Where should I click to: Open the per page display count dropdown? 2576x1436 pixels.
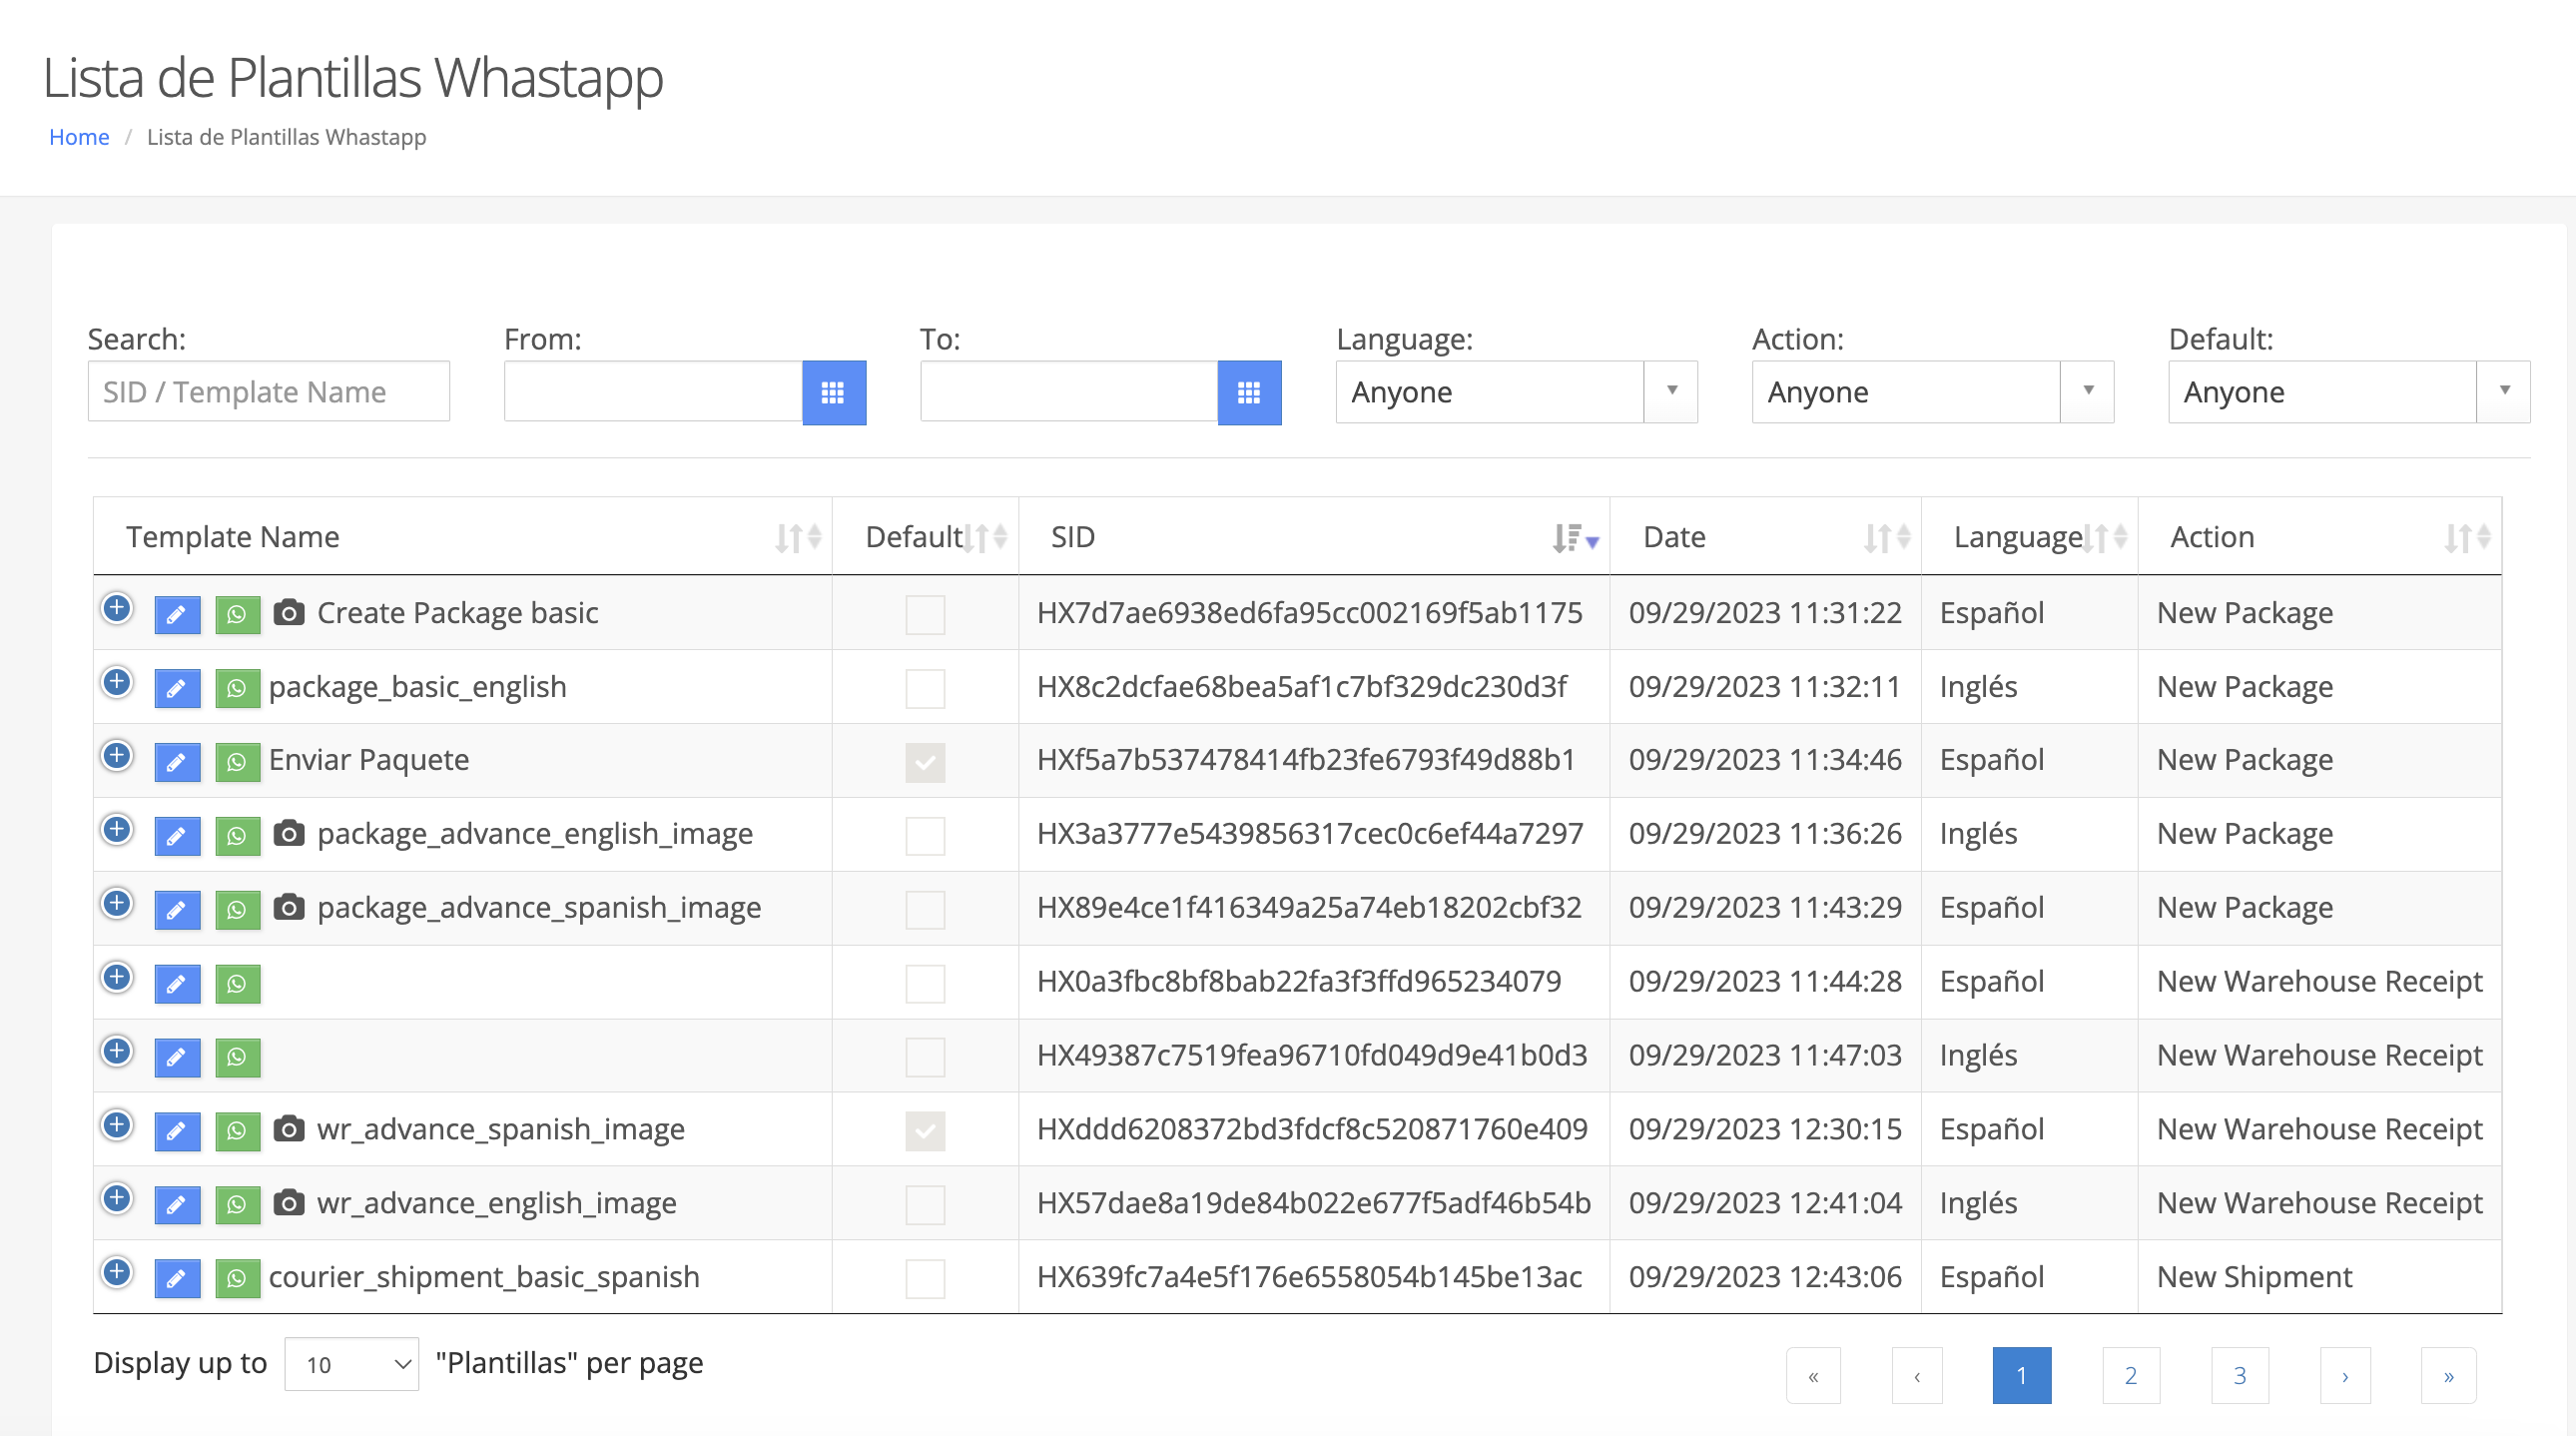(352, 1364)
